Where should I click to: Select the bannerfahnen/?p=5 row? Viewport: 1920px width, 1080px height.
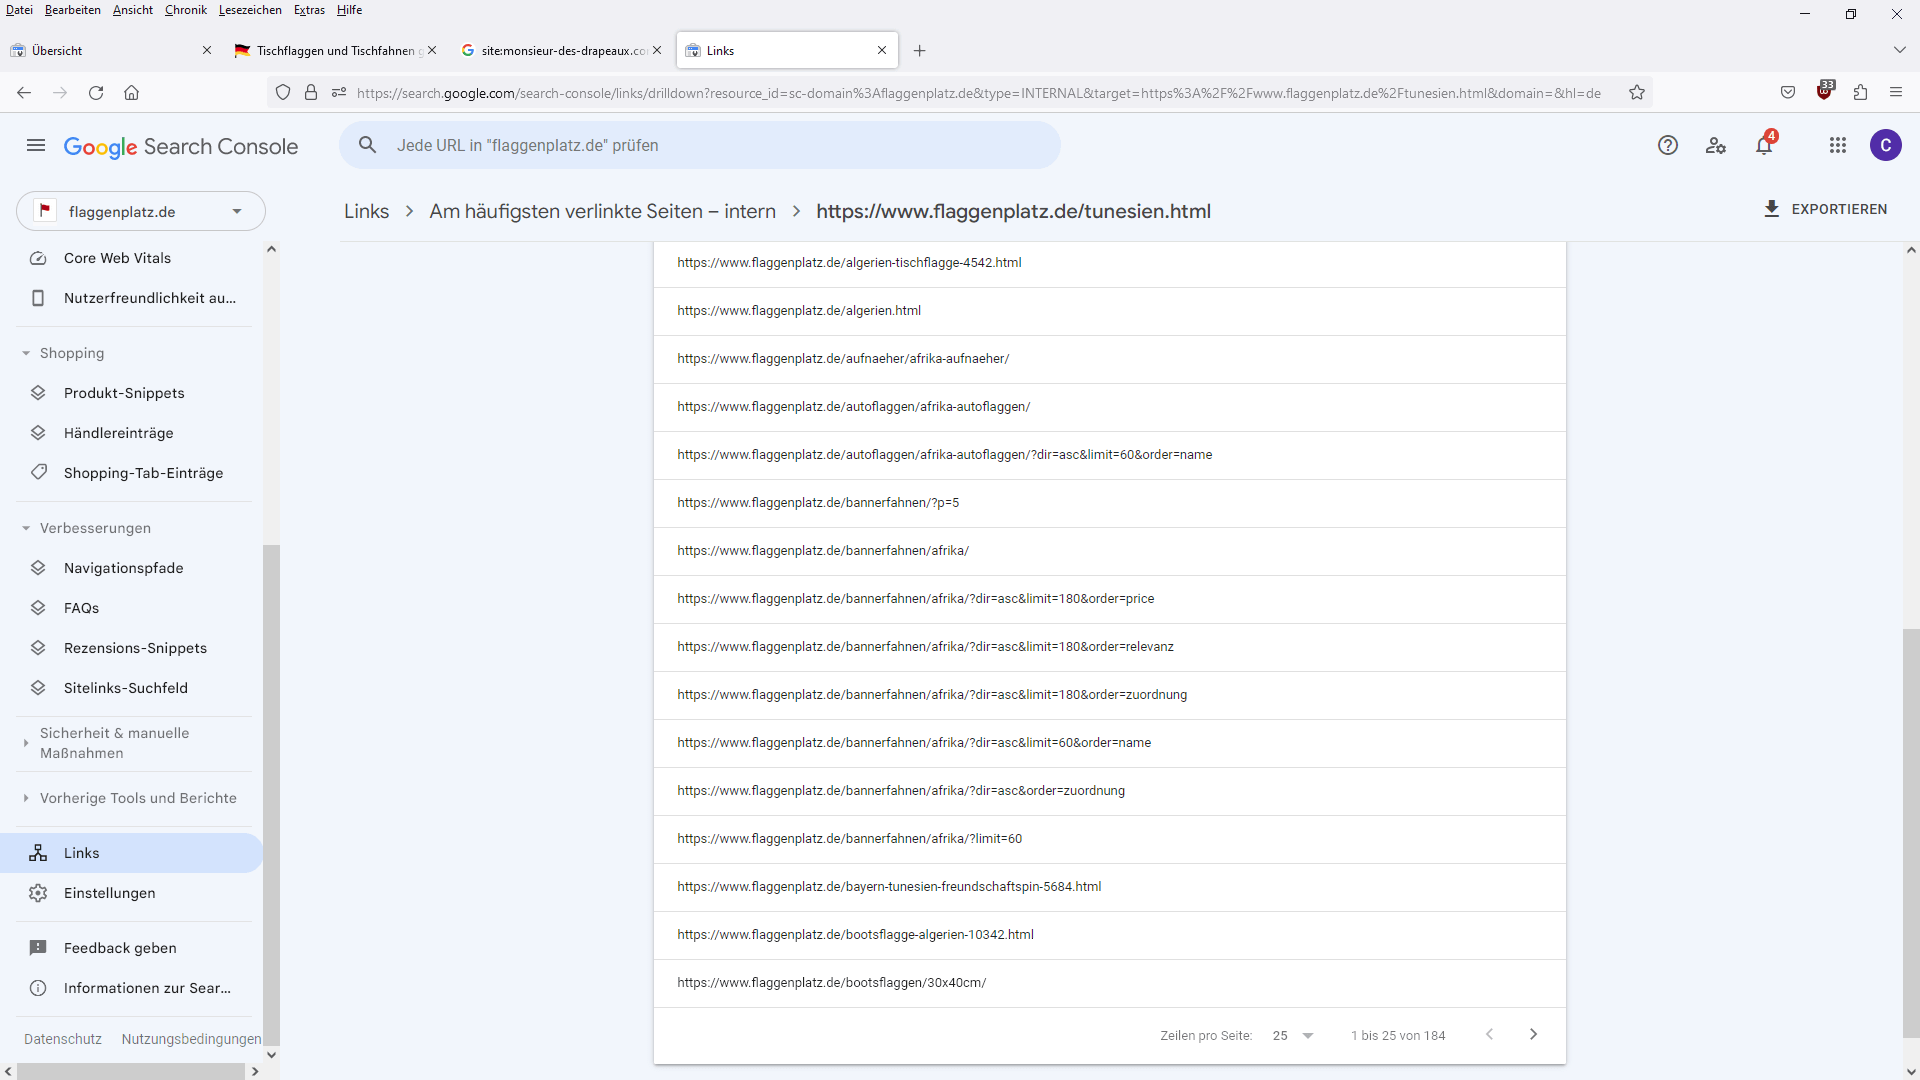[x=1109, y=503]
